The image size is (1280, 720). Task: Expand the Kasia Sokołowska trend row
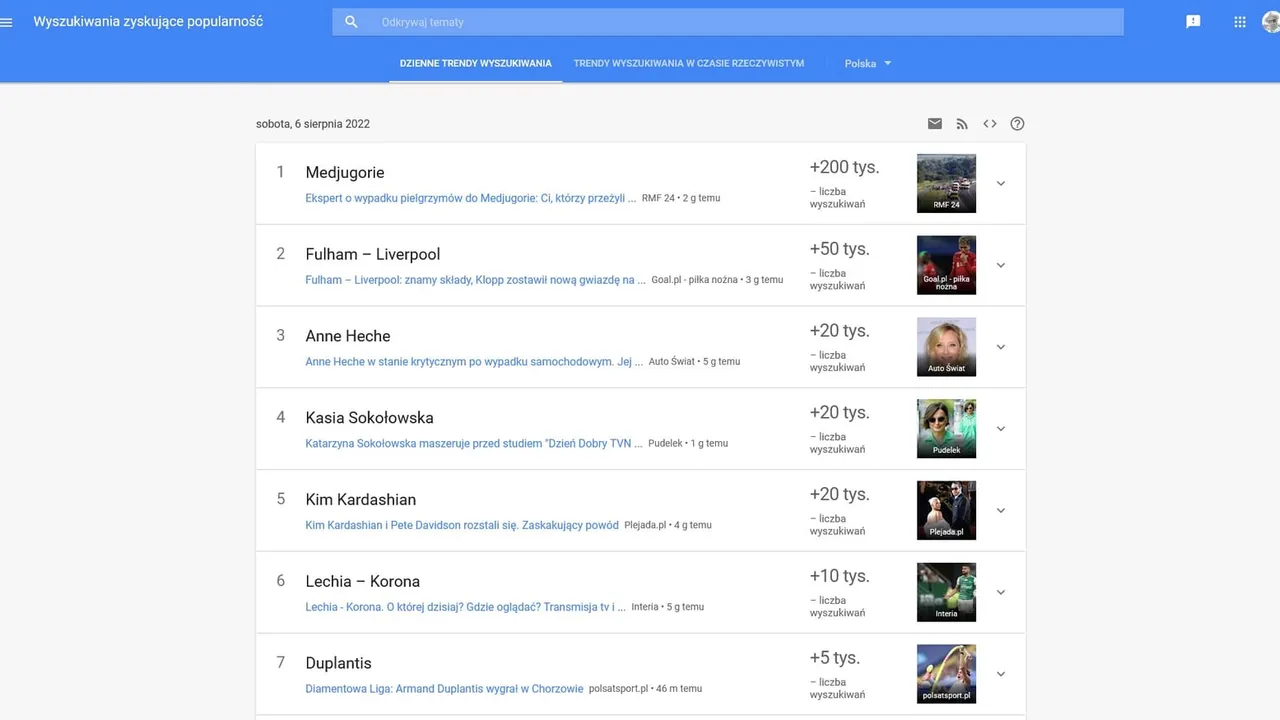coord(1001,429)
